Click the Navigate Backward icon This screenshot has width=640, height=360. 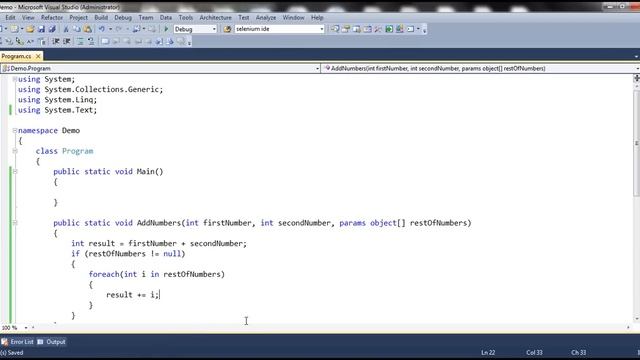point(136,29)
